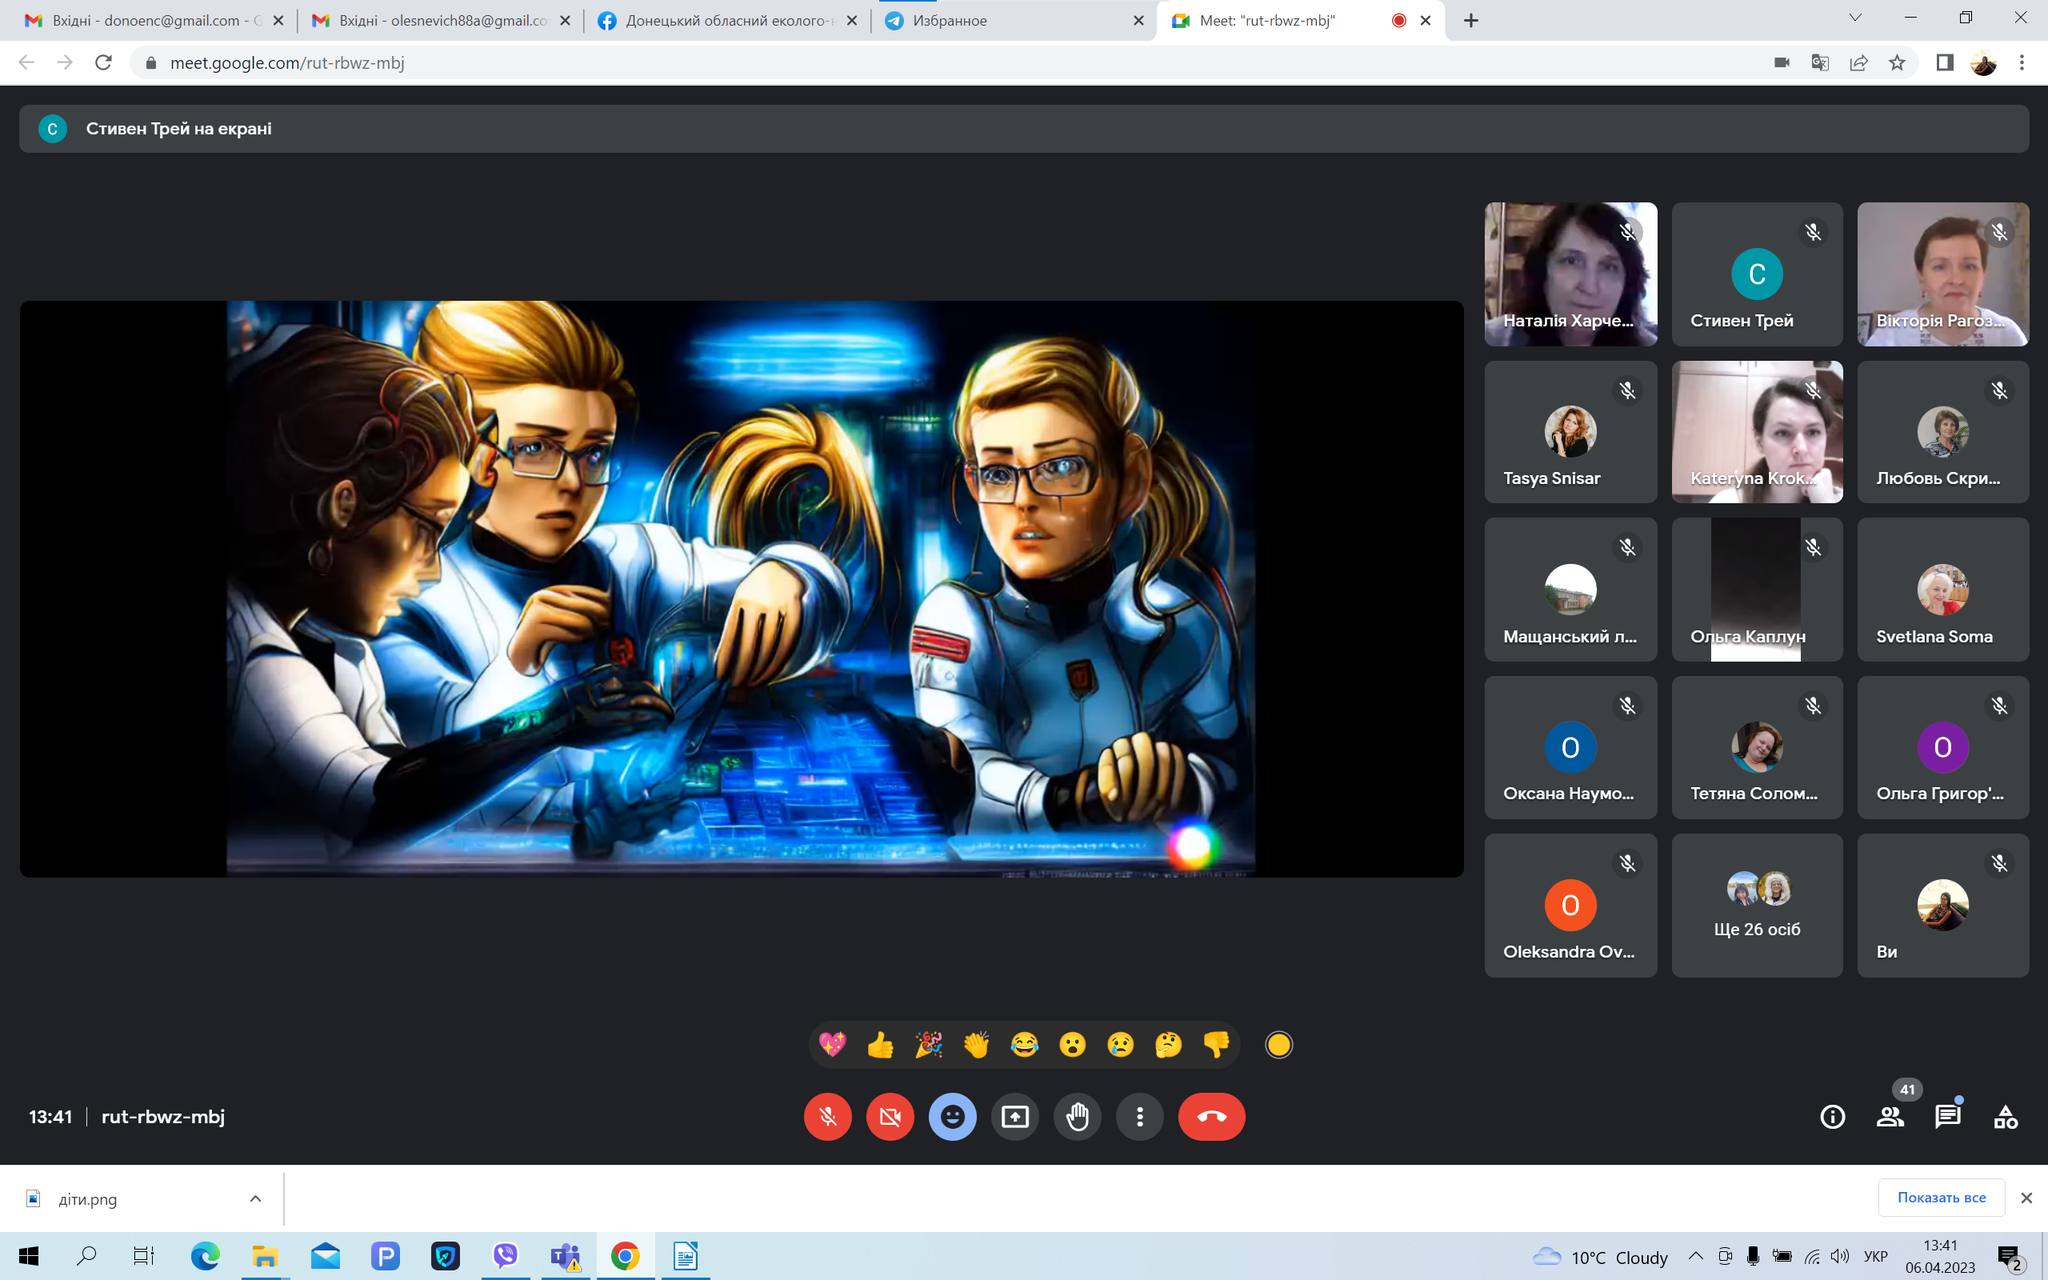Open Microsoft Teams from the taskbar
This screenshot has width=2048, height=1280.
(x=566, y=1256)
